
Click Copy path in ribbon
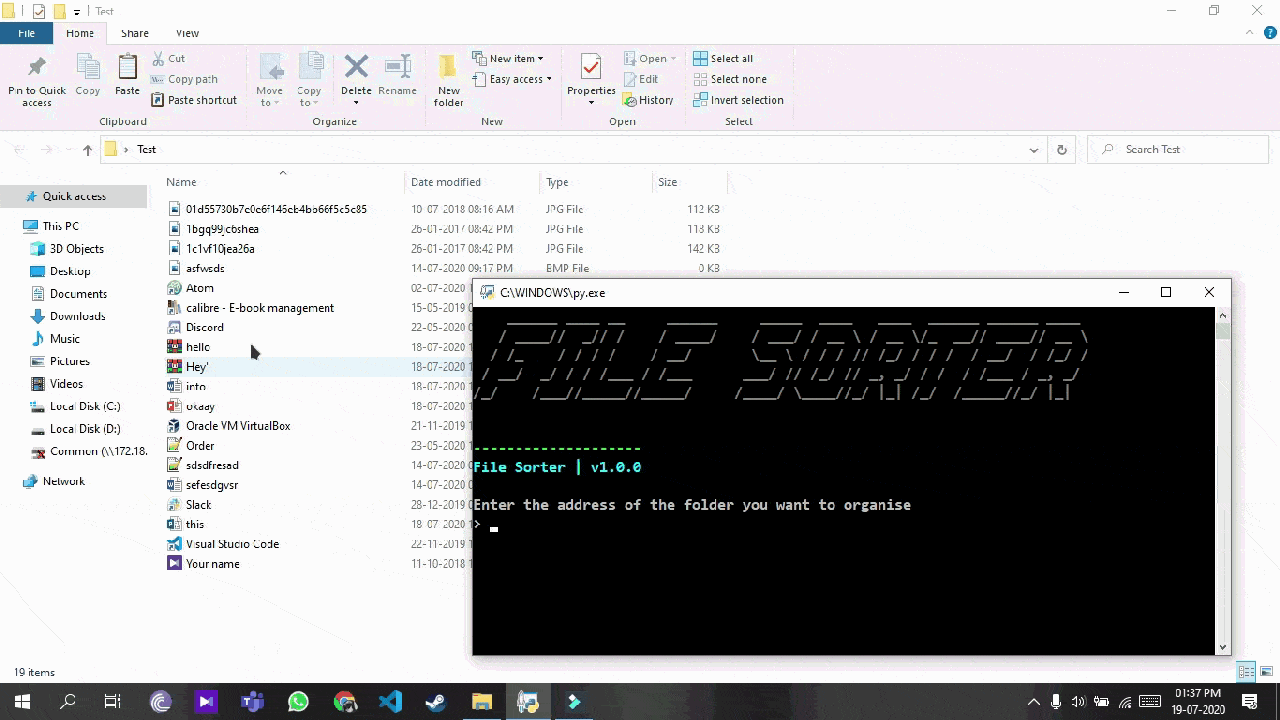(x=184, y=79)
